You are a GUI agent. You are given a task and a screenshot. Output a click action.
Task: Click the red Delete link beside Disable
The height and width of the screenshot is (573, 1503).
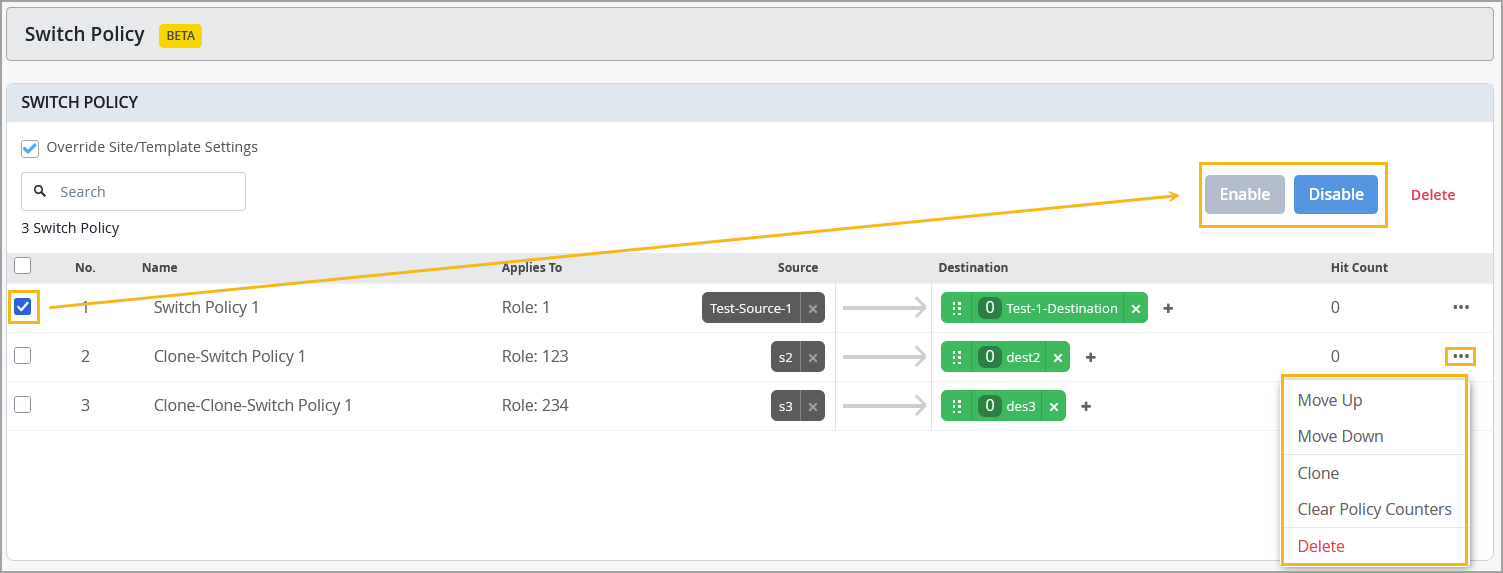(x=1433, y=195)
